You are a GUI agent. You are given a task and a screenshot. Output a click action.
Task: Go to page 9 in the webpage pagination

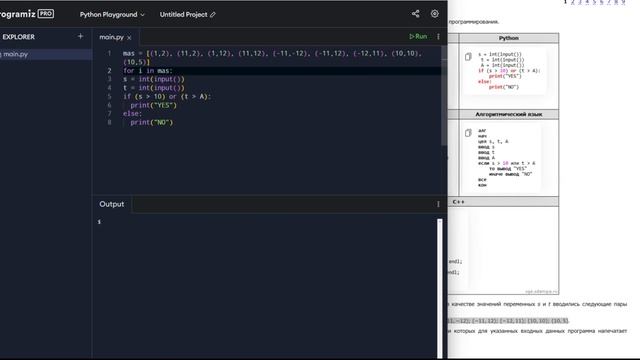[623, 2]
